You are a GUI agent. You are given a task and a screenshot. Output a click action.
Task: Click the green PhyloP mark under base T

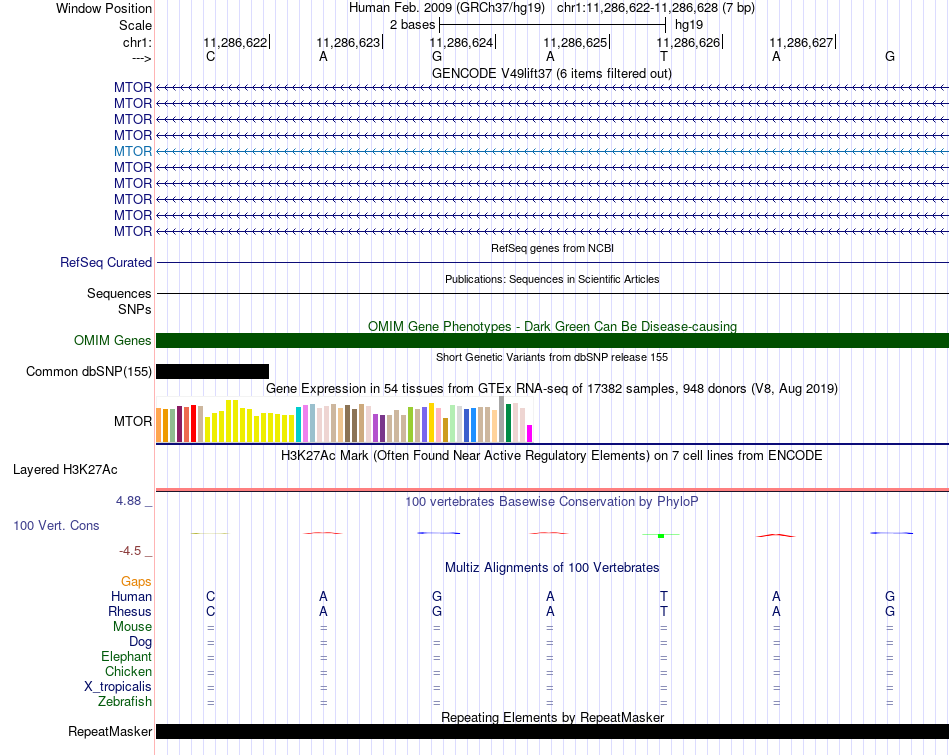(x=661, y=536)
